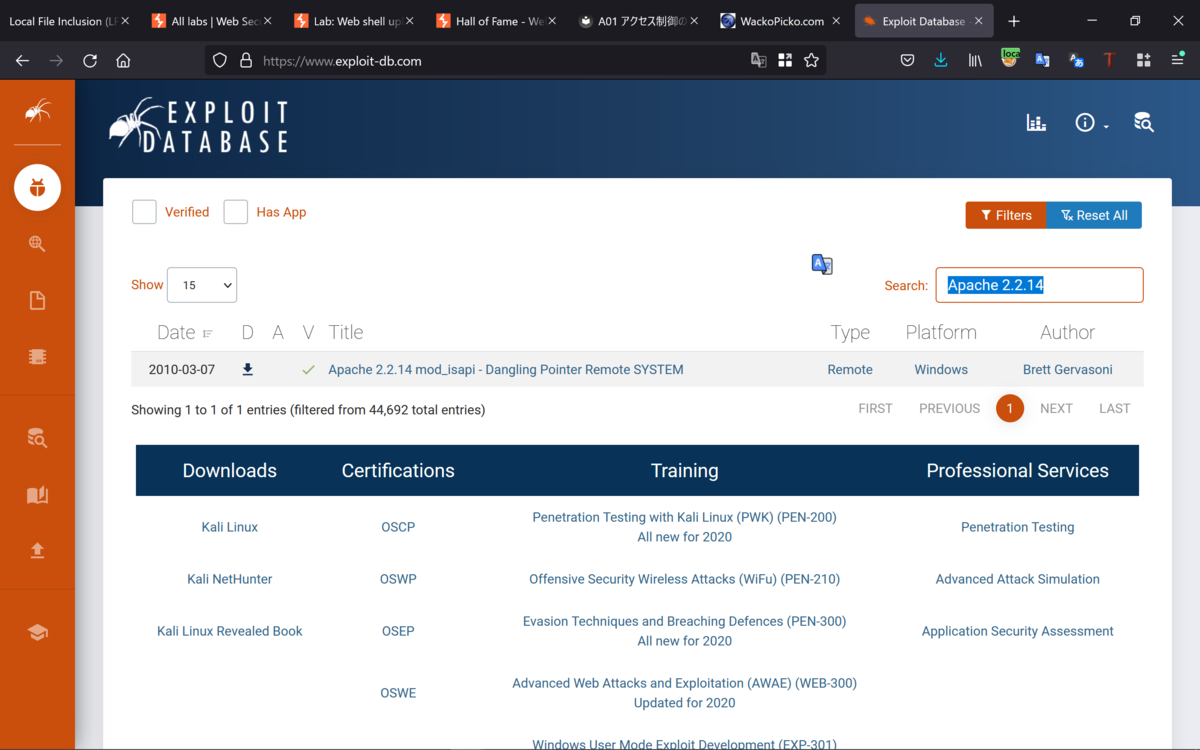Toggle the Verified checkbox
The image size is (1200, 750).
pyautogui.click(x=144, y=212)
